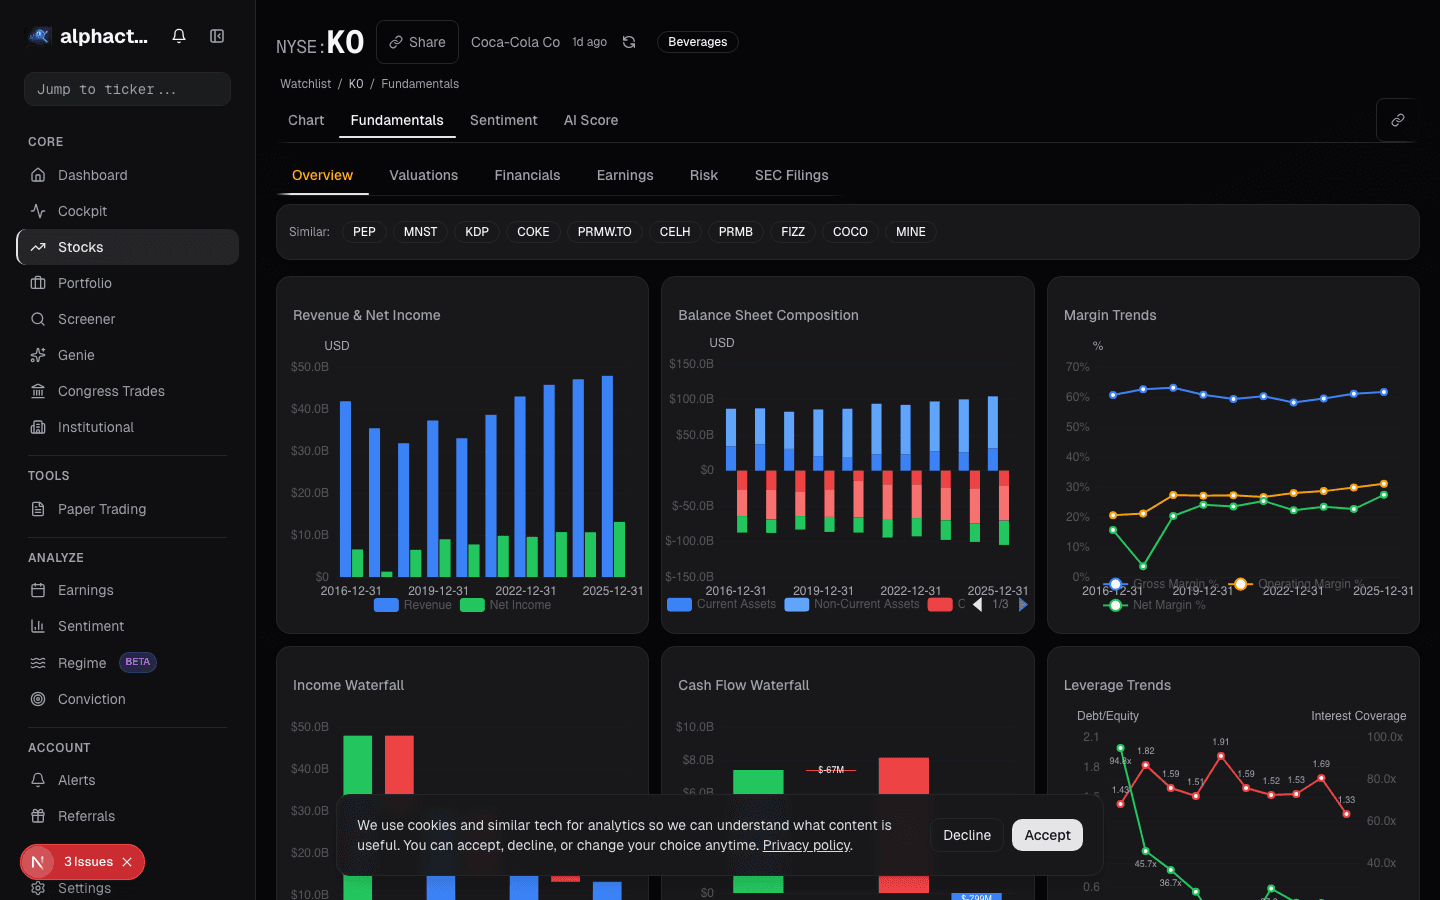Click the copy link icon button

click(x=1397, y=120)
